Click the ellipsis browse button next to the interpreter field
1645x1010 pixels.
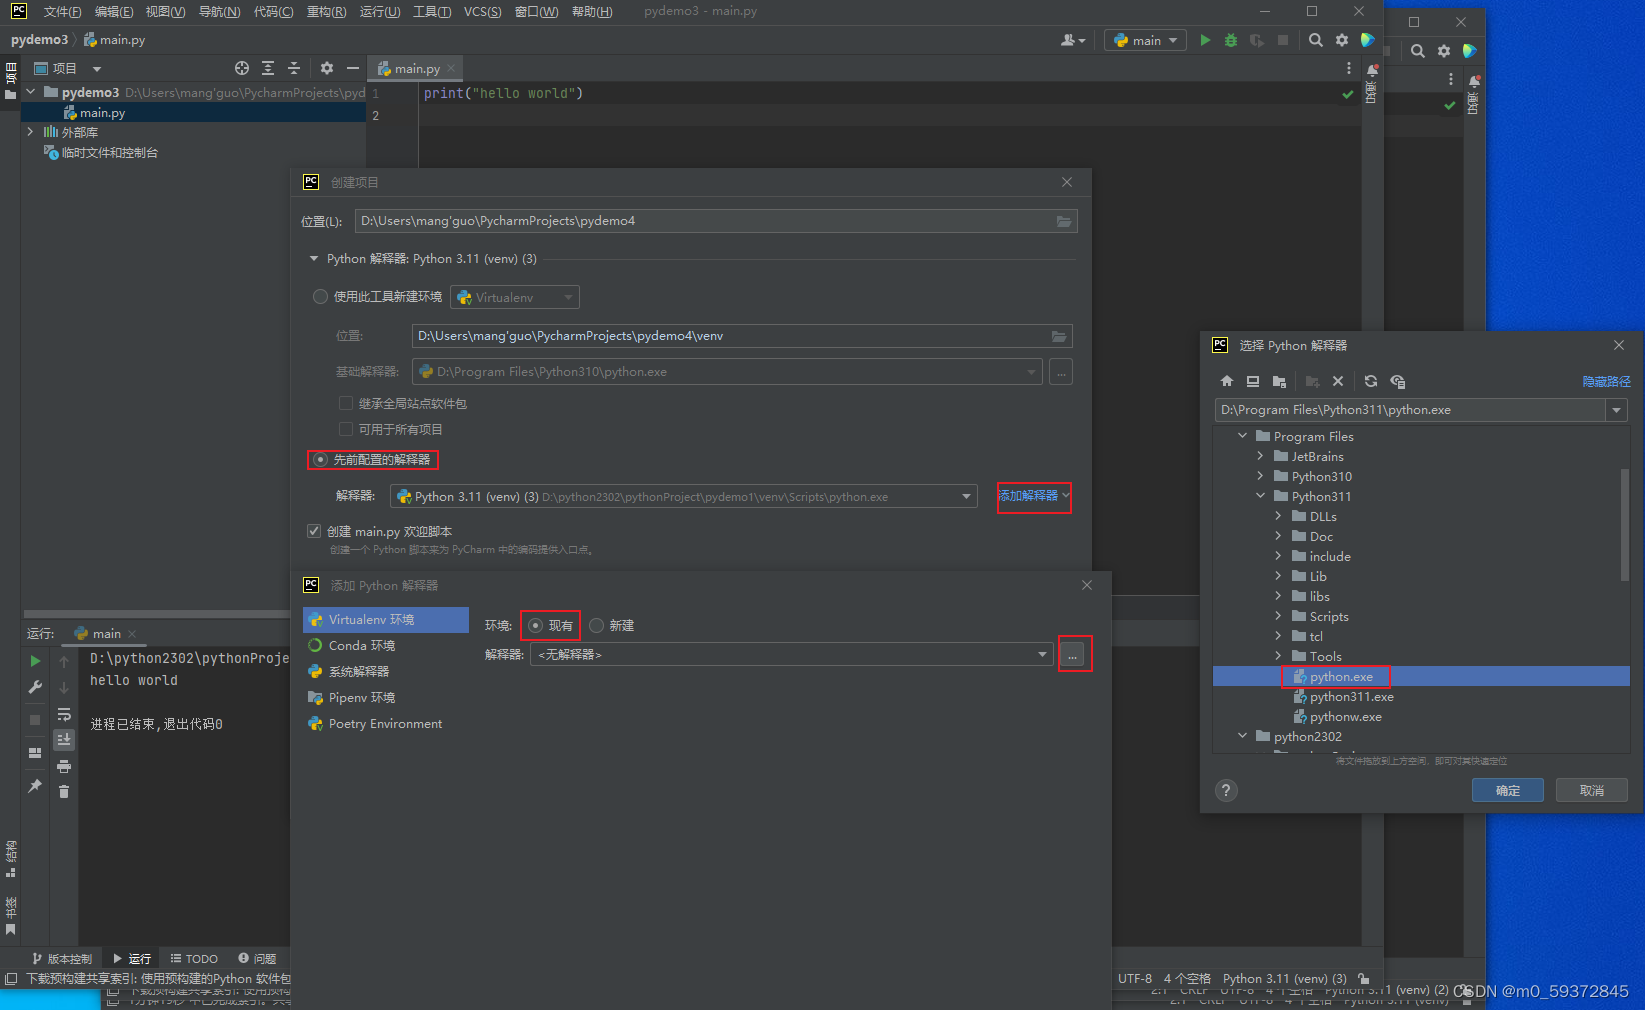[x=1072, y=655]
